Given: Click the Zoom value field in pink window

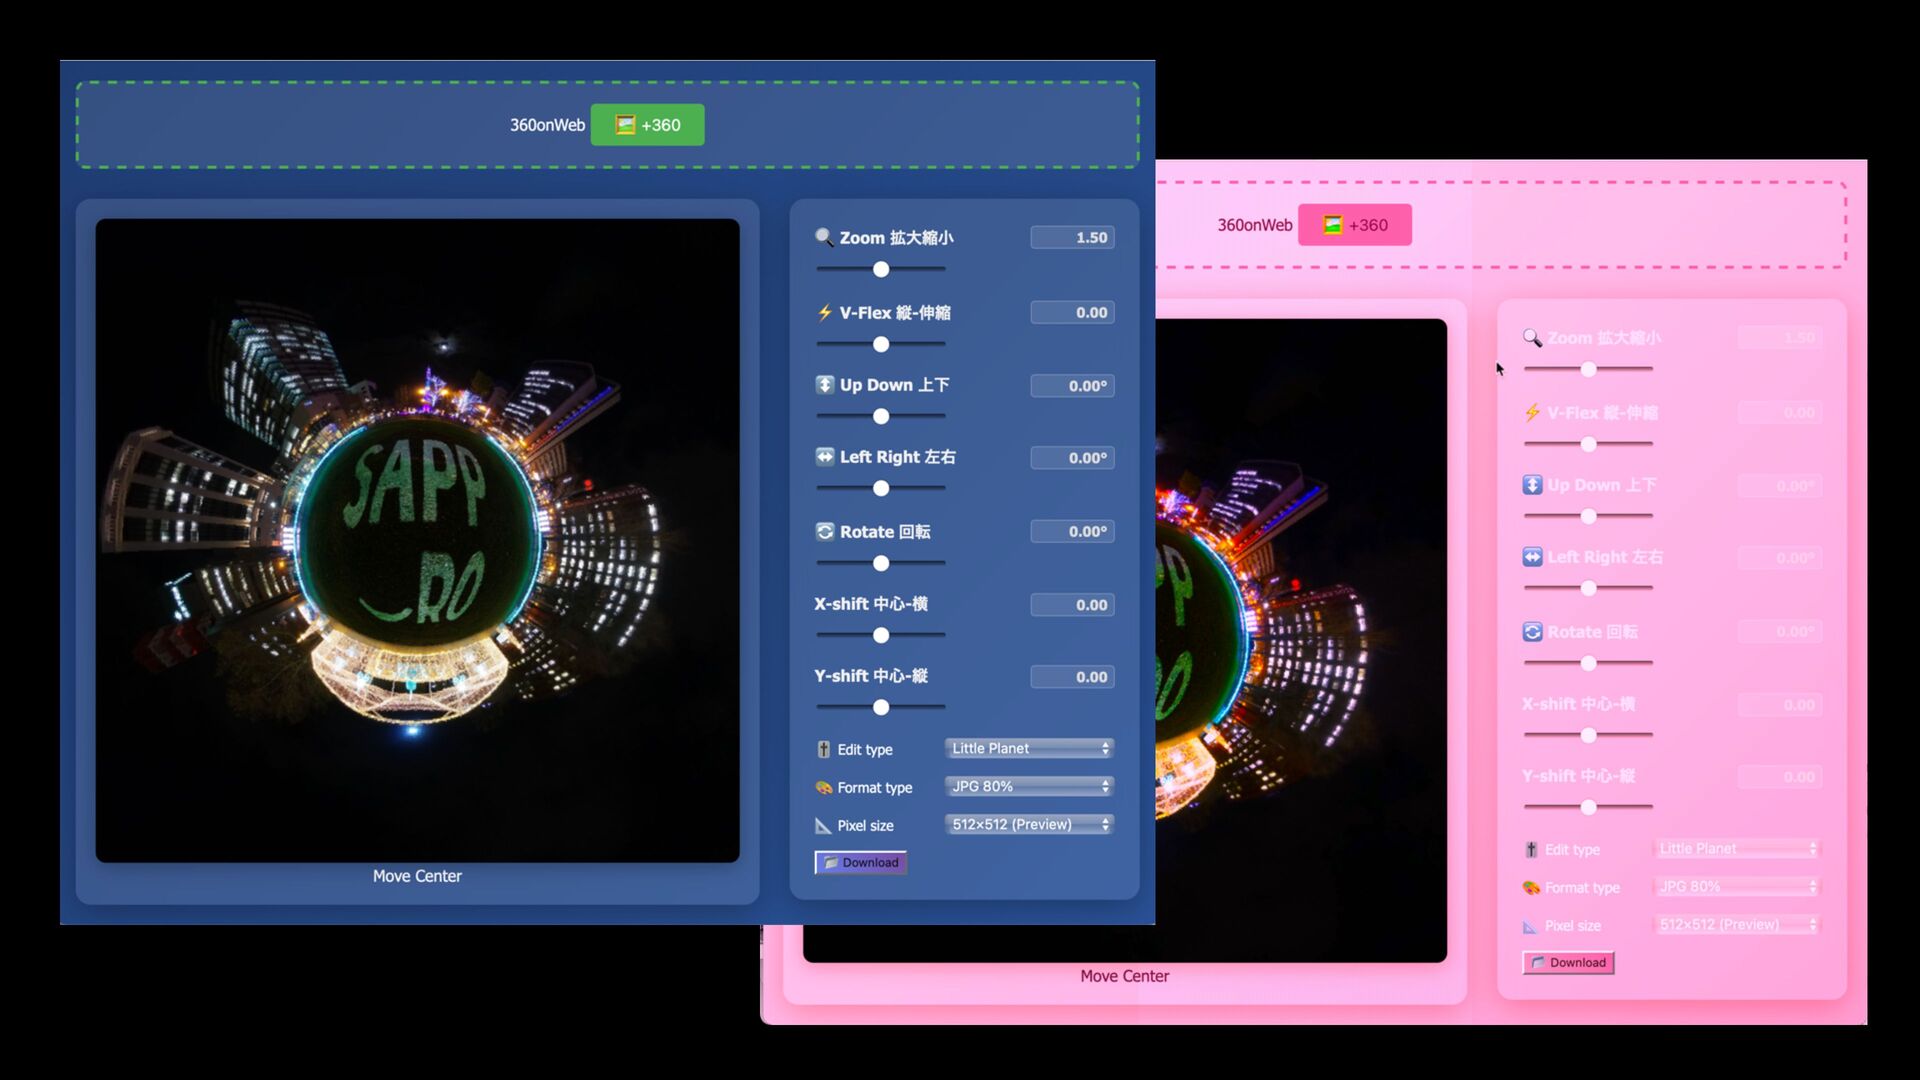Looking at the screenshot, I should [x=1780, y=337].
